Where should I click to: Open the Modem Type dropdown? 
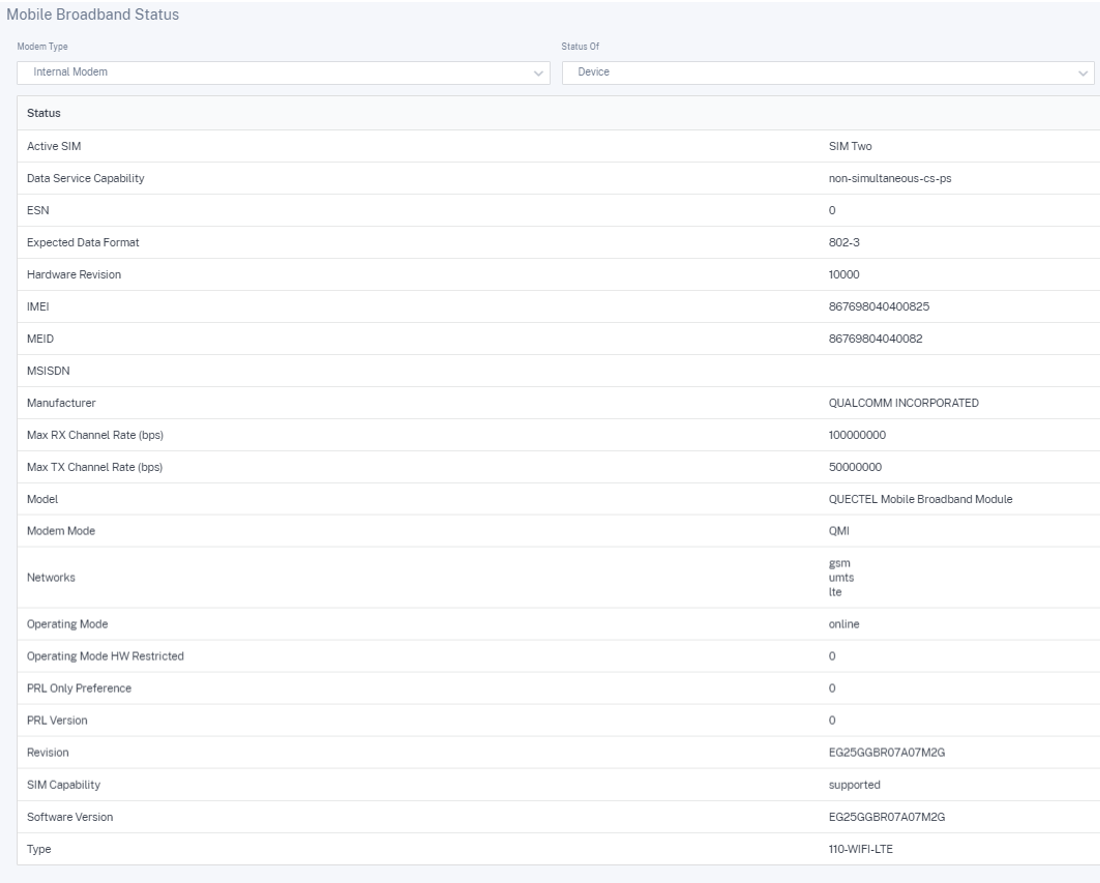click(x=283, y=72)
